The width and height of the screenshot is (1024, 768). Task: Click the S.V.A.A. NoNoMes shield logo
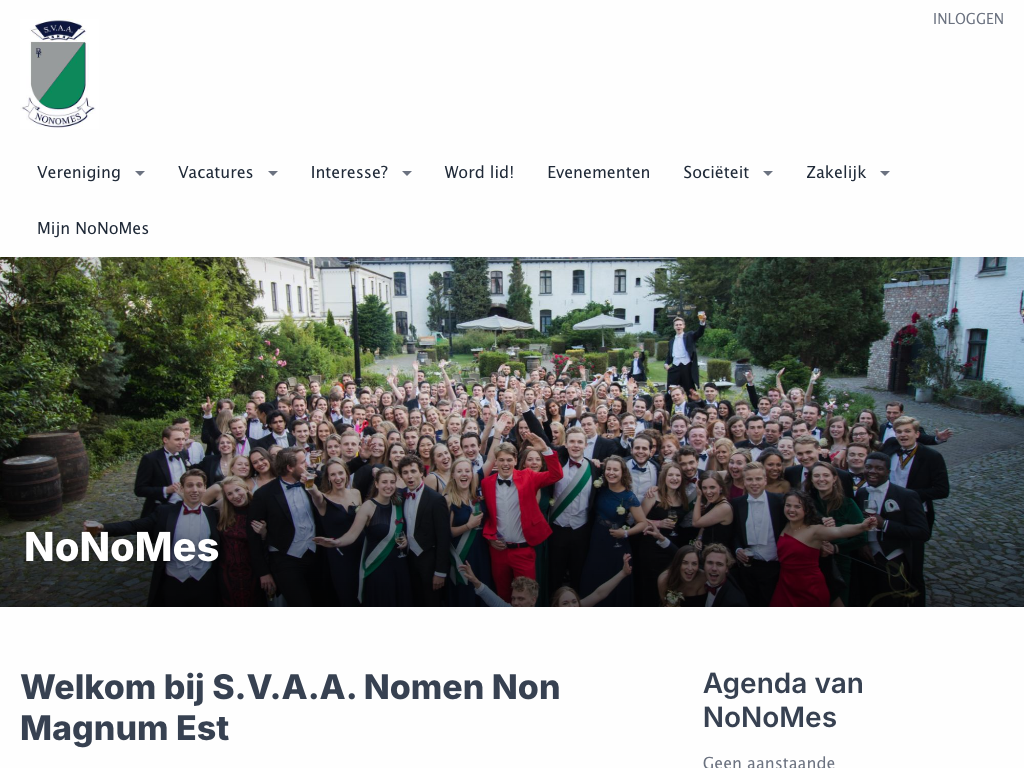58,74
